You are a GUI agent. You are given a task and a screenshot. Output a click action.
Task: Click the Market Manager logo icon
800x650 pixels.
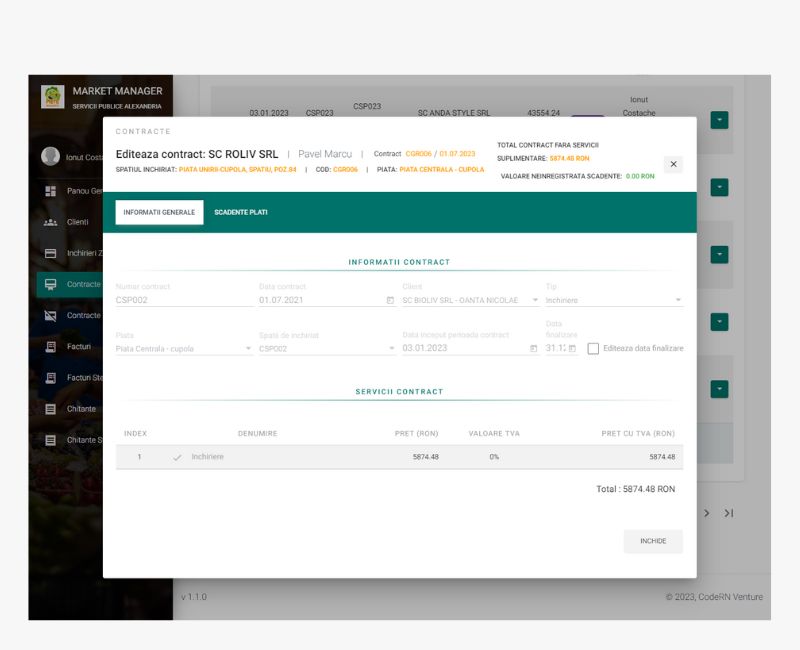point(52,97)
